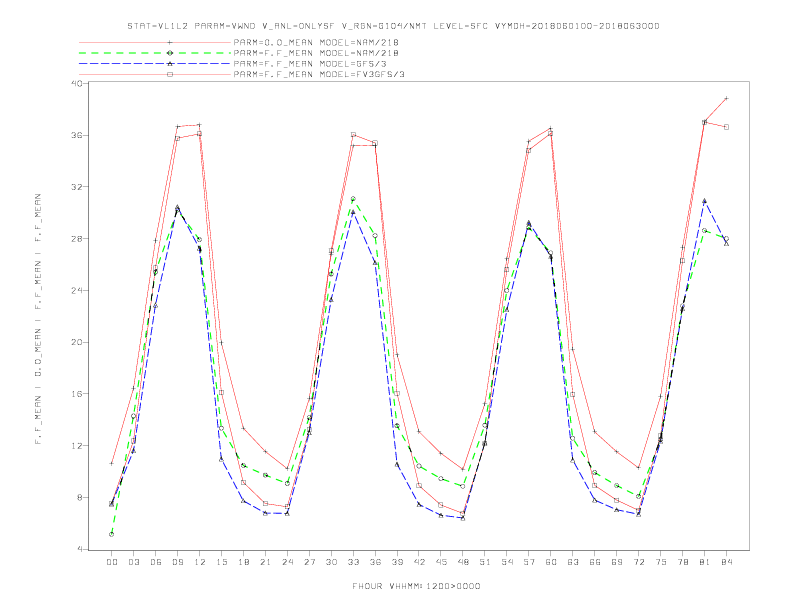Click the x-axis forecast hour label 36
The image size is (792, 612).
375,562
